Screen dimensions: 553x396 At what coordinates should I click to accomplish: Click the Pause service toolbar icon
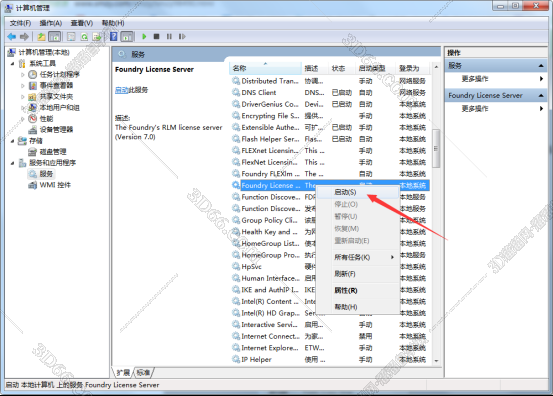click(169, 36)
